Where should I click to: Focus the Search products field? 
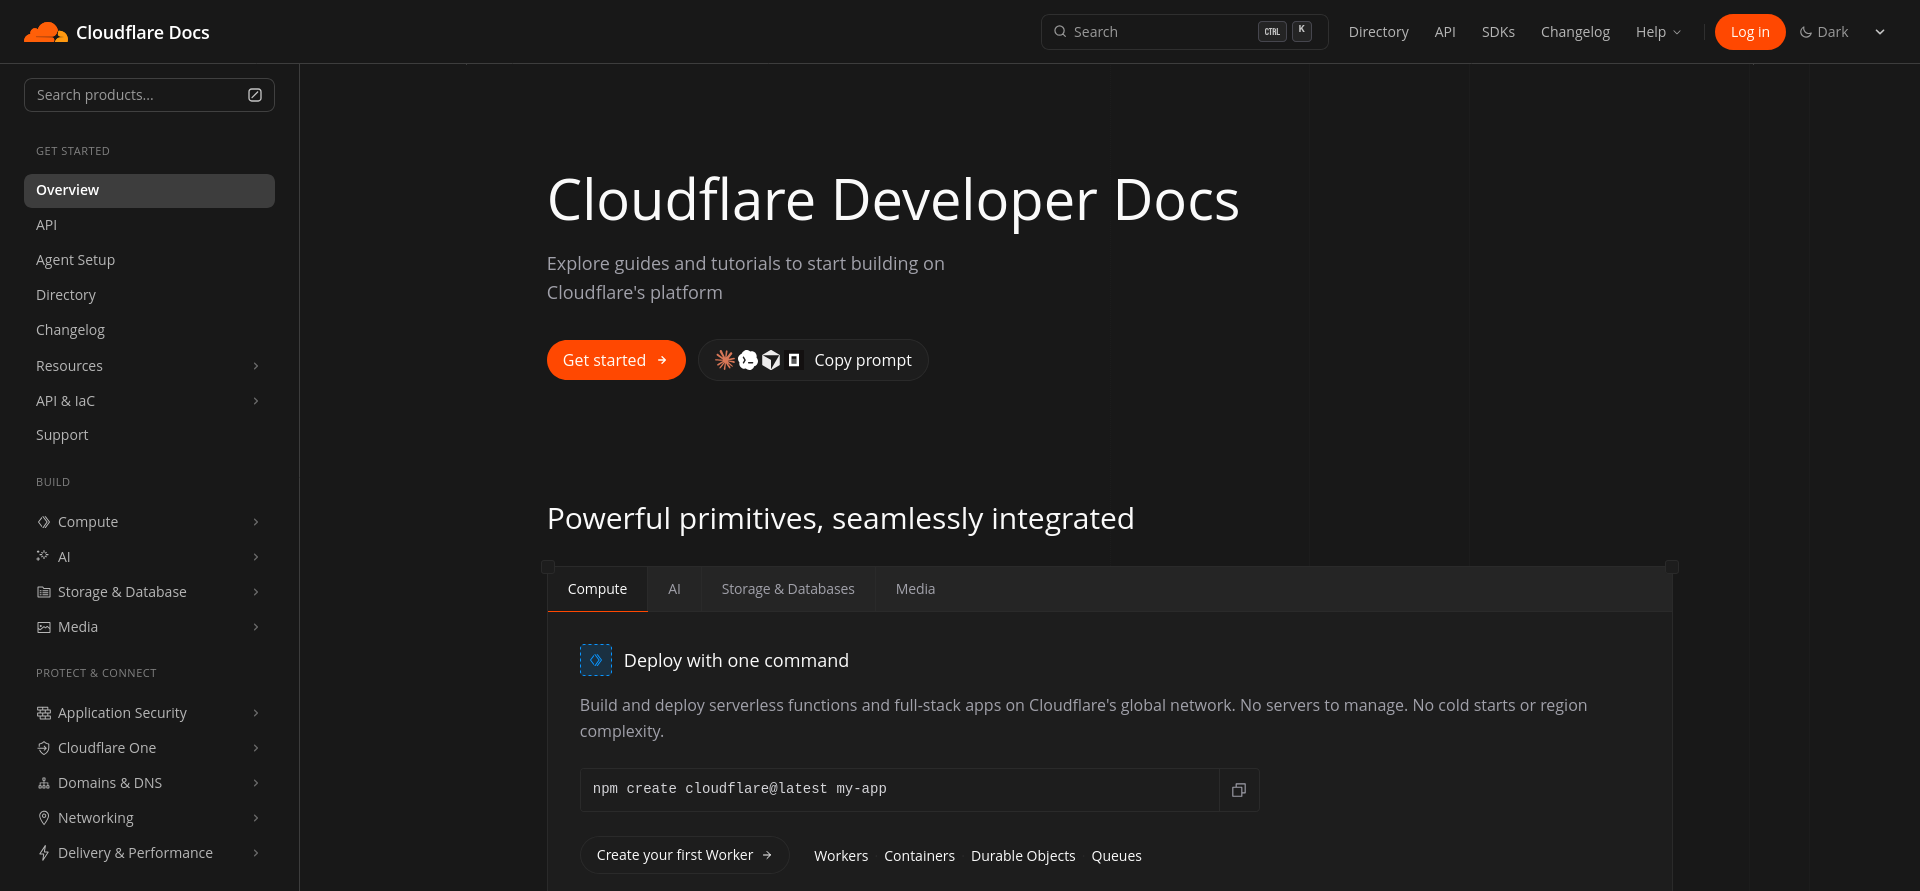coord(149,95)
